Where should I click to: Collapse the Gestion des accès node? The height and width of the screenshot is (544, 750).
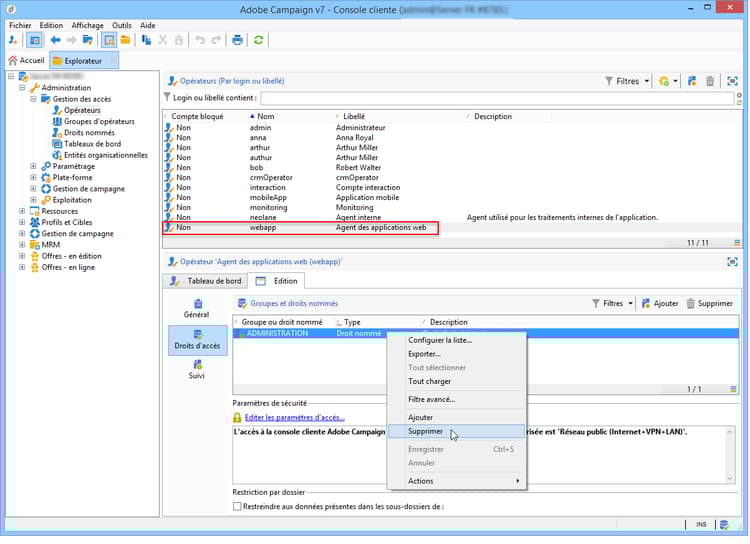pyautogui.click(x=33, y=99)
